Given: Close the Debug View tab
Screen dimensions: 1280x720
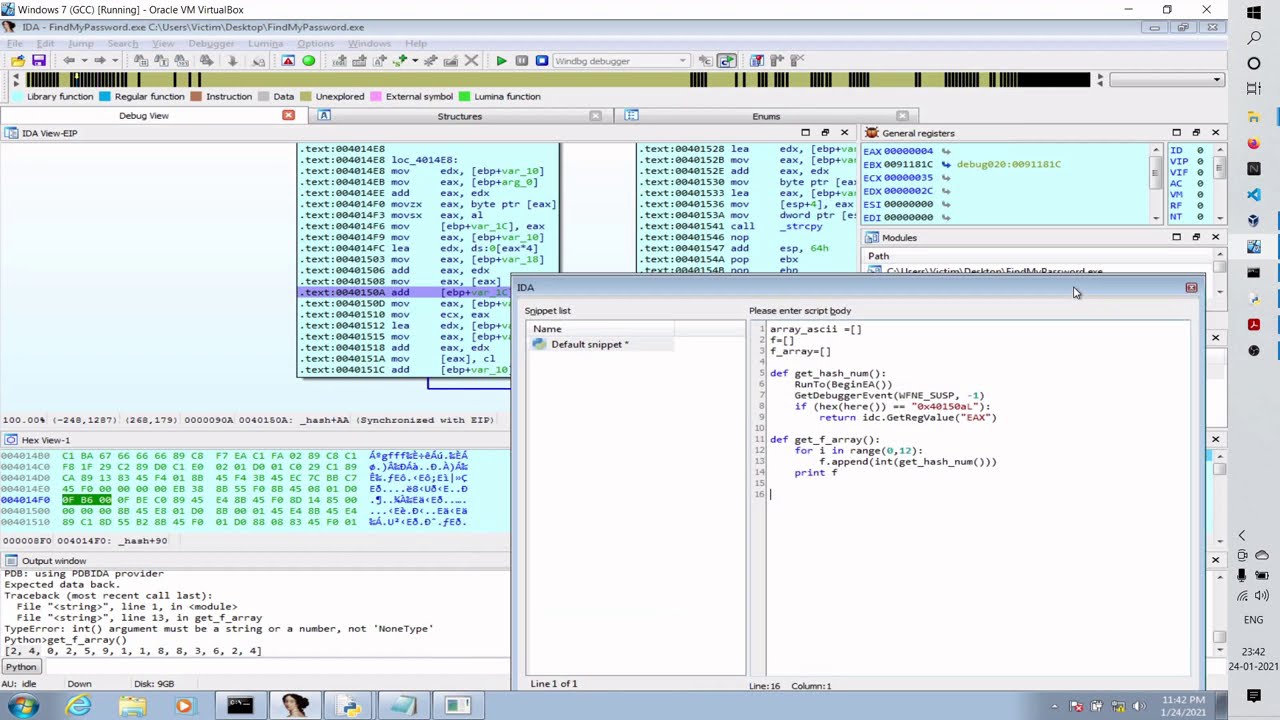Looking at the screenshot, I should 288,115.
